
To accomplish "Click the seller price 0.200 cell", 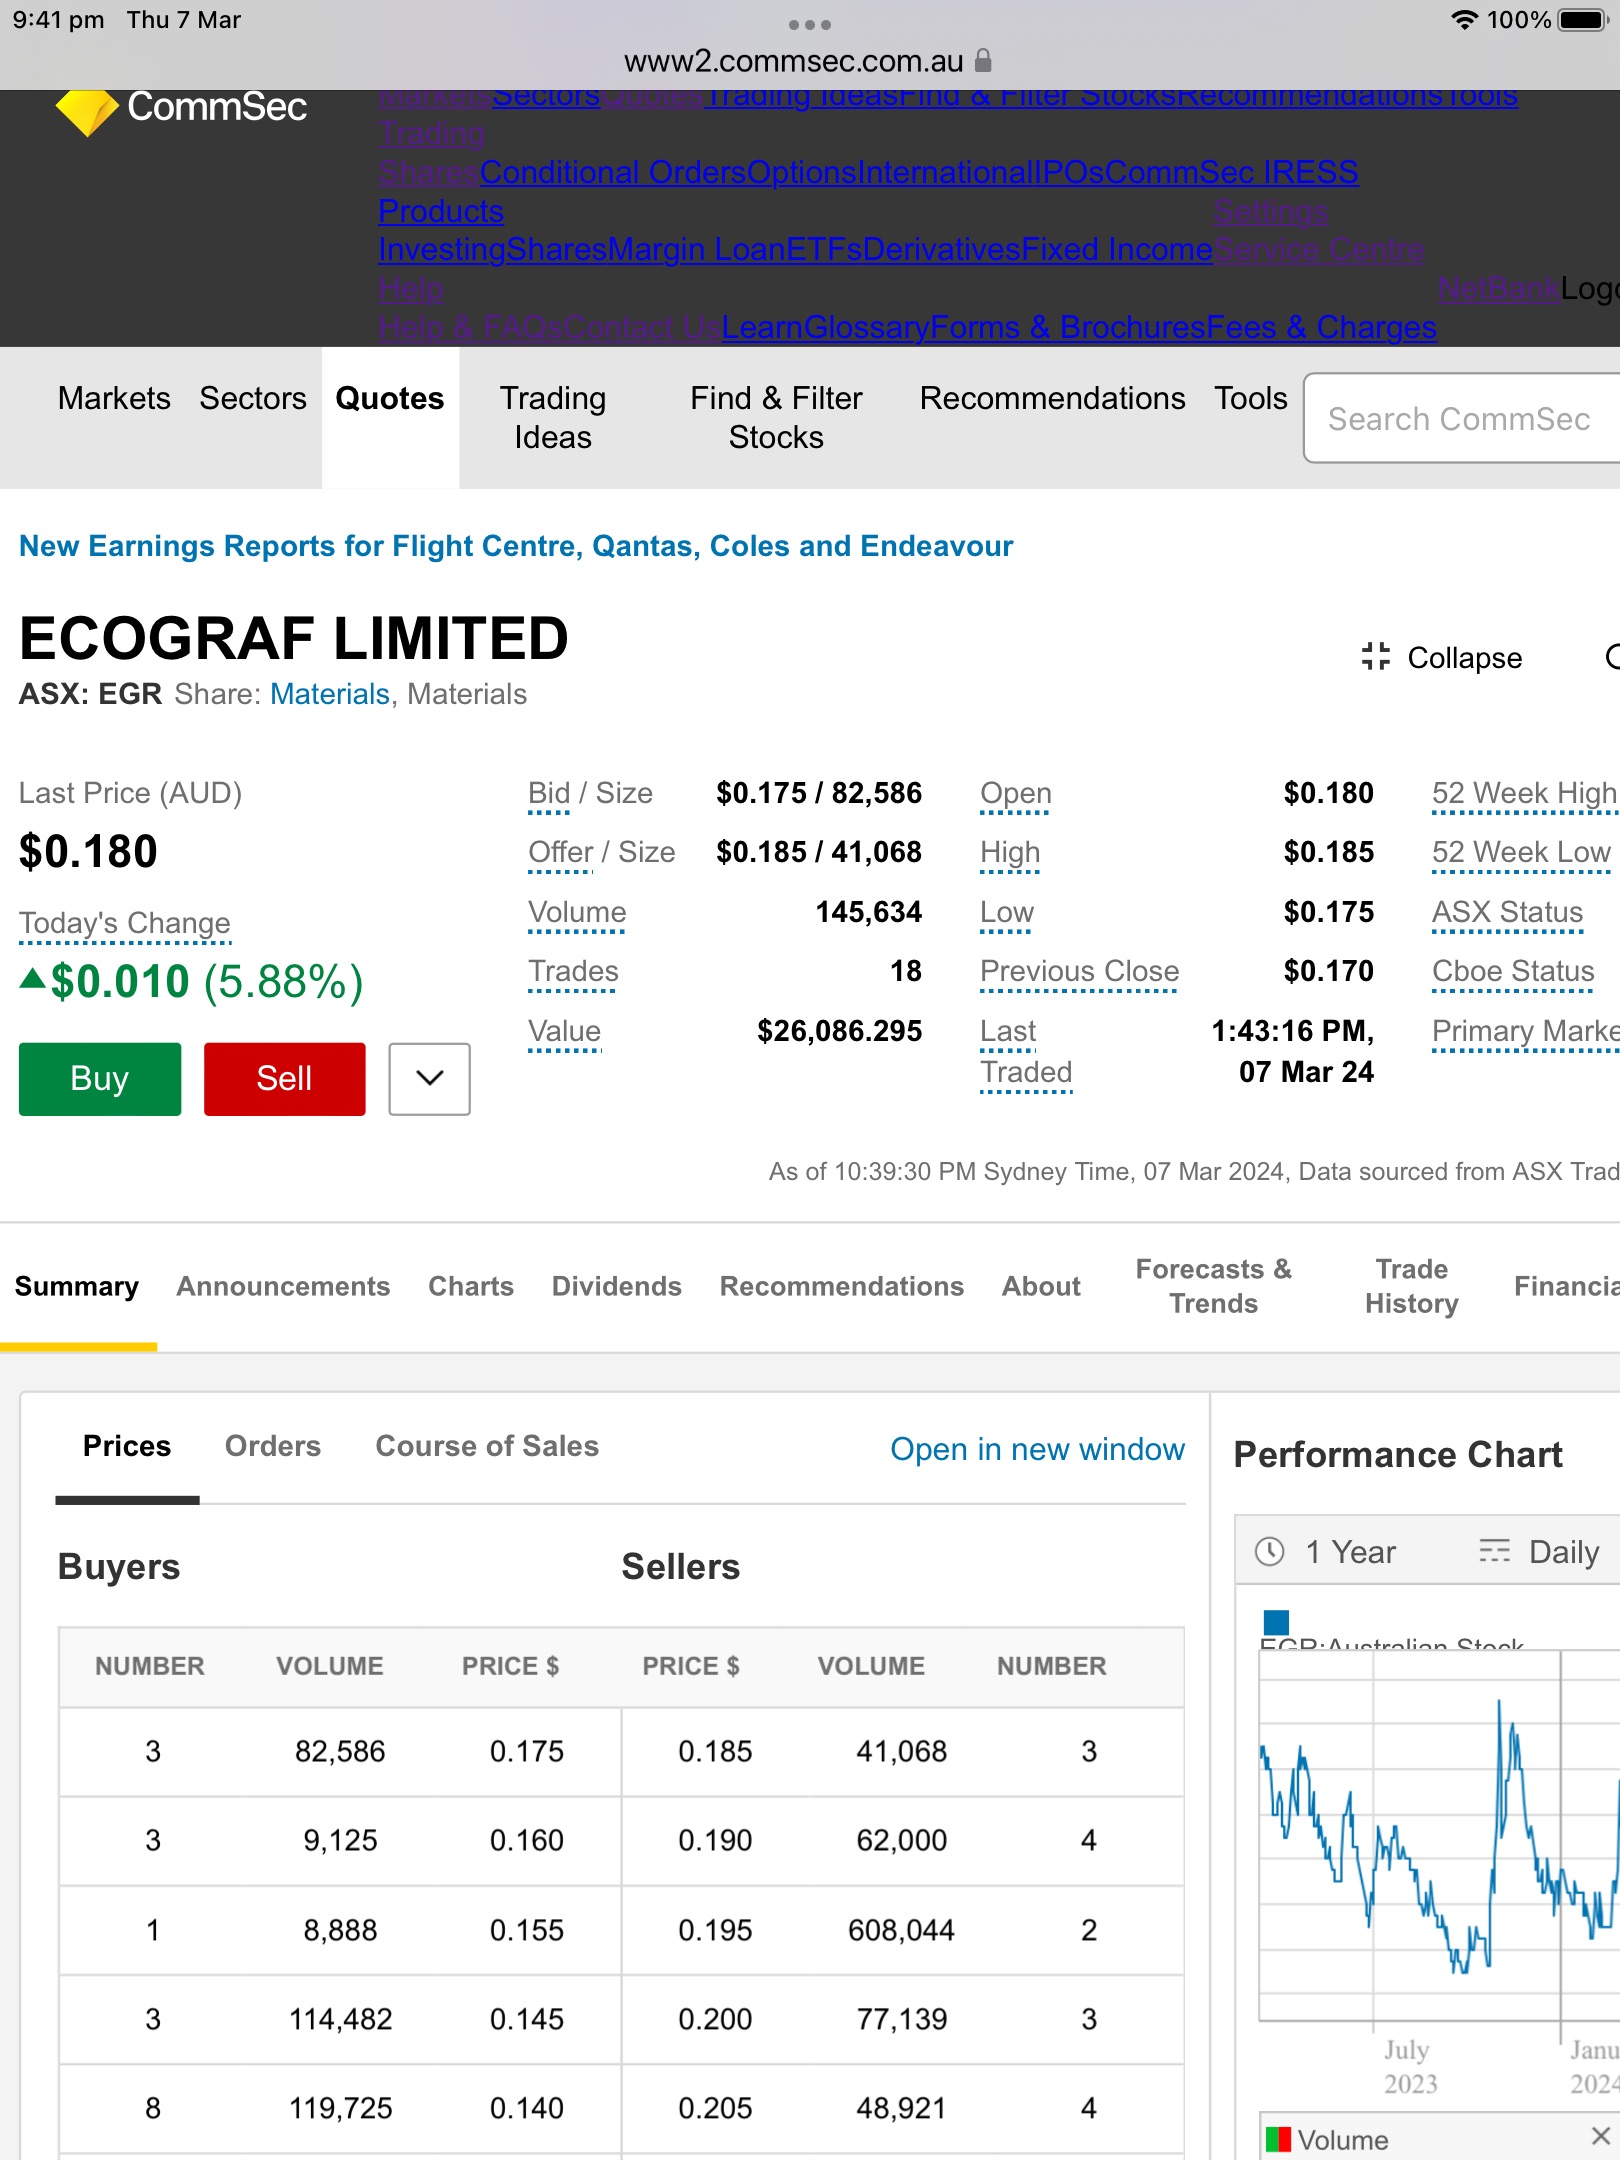I will (x=715, y=2019).
